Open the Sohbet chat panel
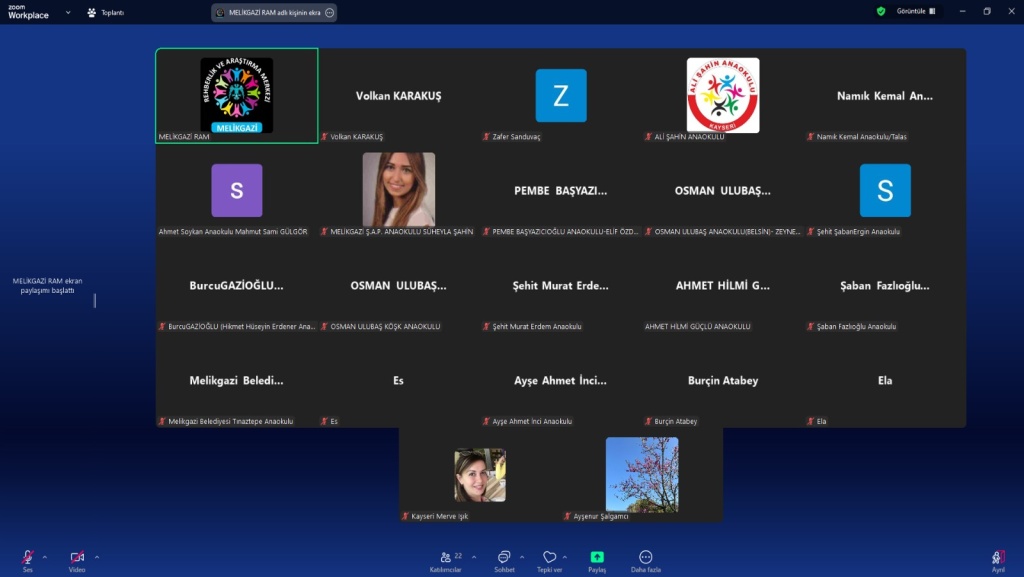1024x577 pixels. 504,557
